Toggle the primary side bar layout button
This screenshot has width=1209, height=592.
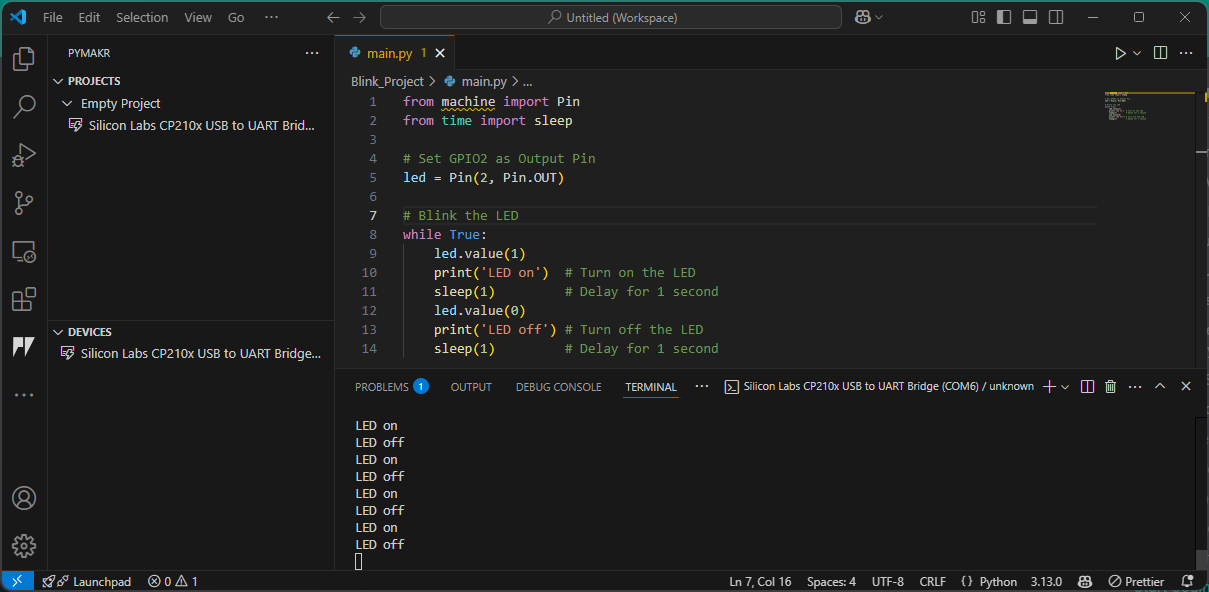click(1004, 17)
